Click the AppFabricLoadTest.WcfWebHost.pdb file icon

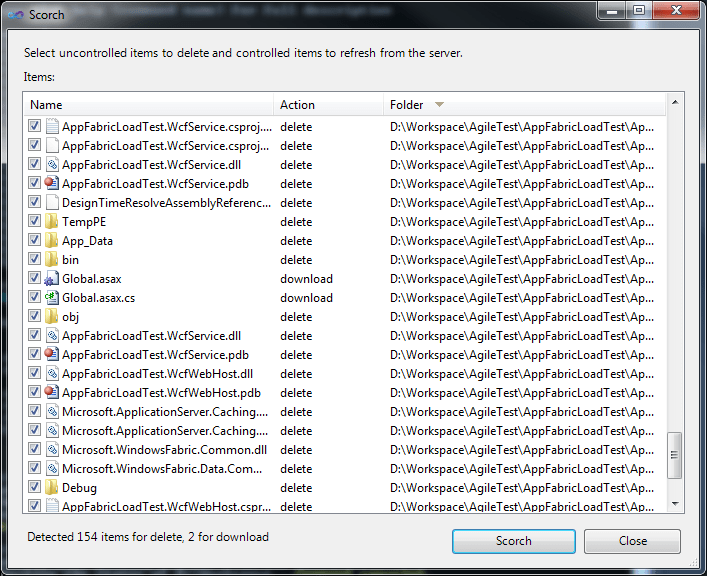(52, 393)
